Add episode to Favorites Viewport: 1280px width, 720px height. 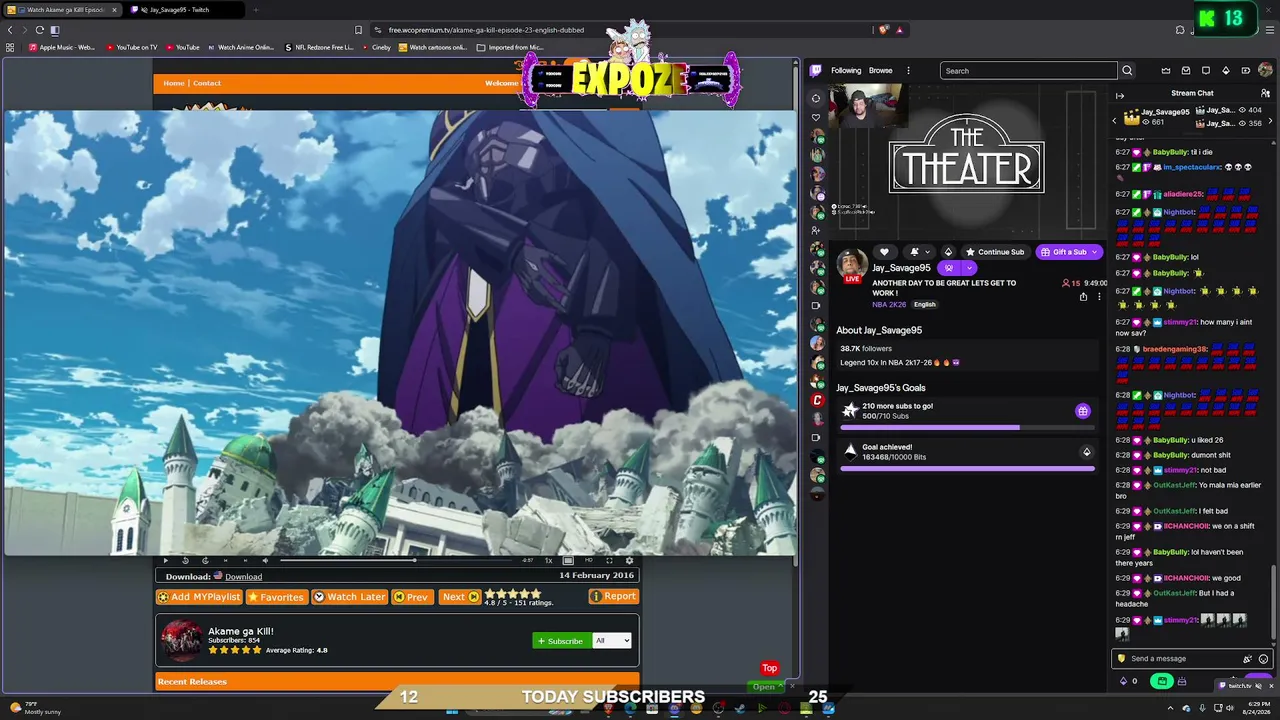(x=275, y=597)
